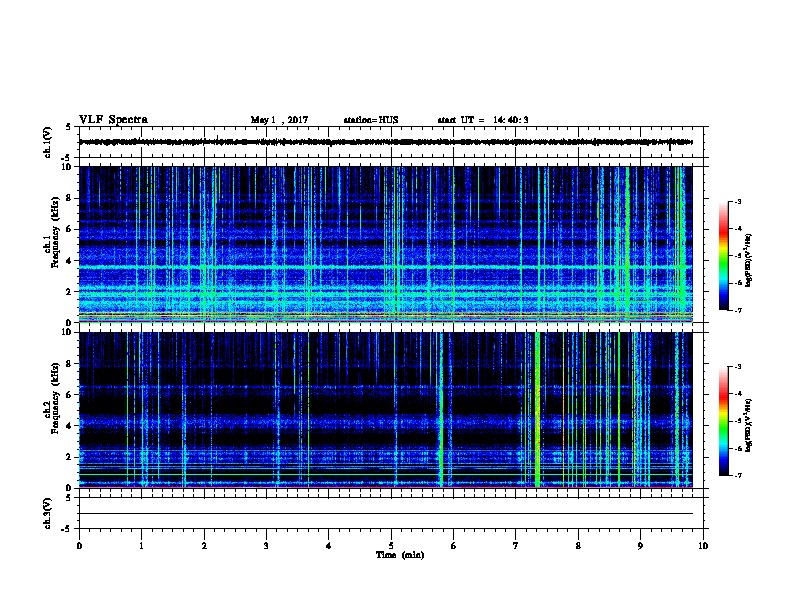Click the wide green burst in ch.2 spectrogram
792x612 pixels.
click(x=537, y=410)
